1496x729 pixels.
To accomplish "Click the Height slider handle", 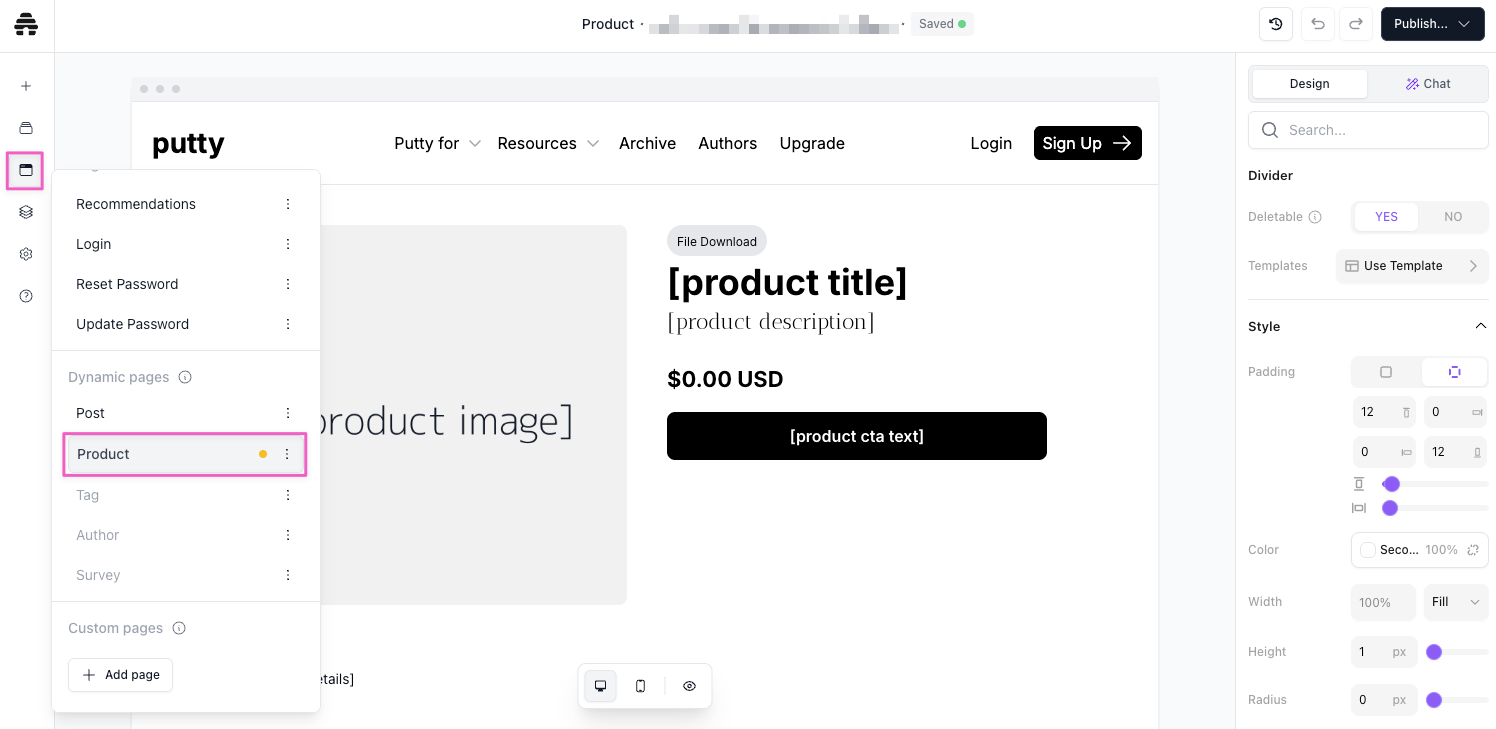I will click(1434, 652).
